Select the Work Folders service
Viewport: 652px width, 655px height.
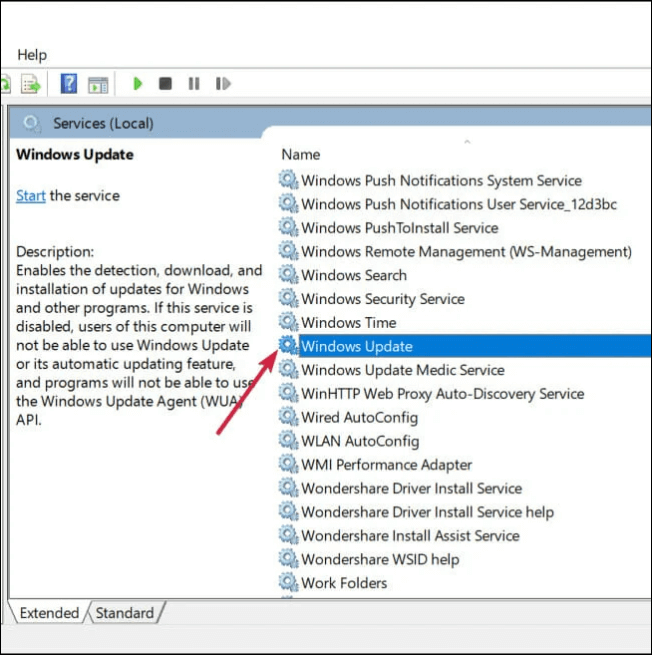click(344, 583)
